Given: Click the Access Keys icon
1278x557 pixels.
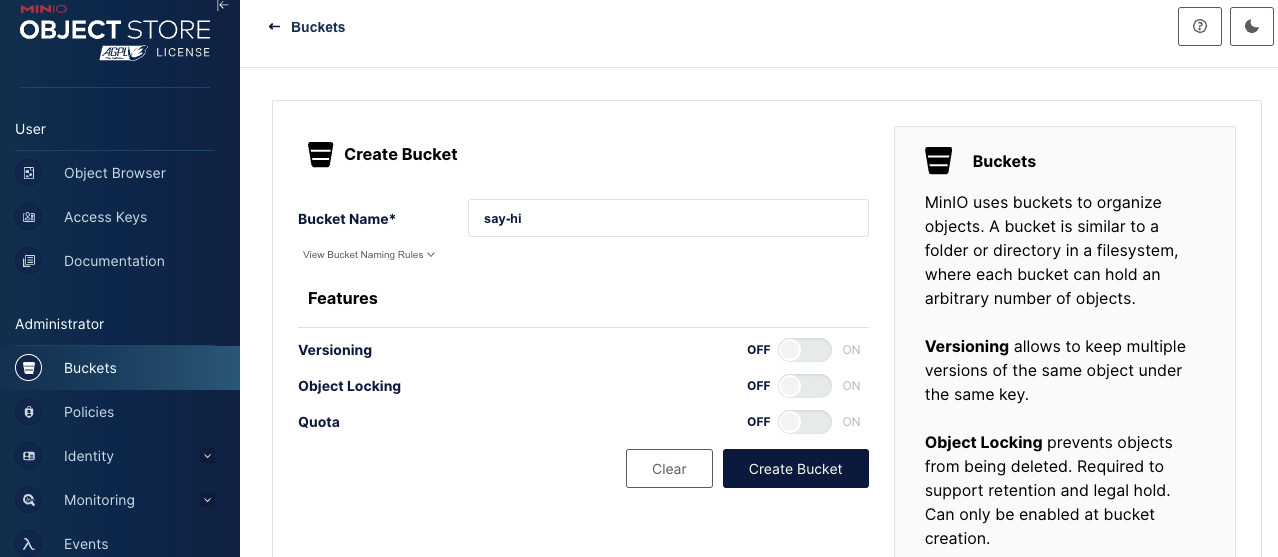Looking at the screenshot, I should point(29,217).
